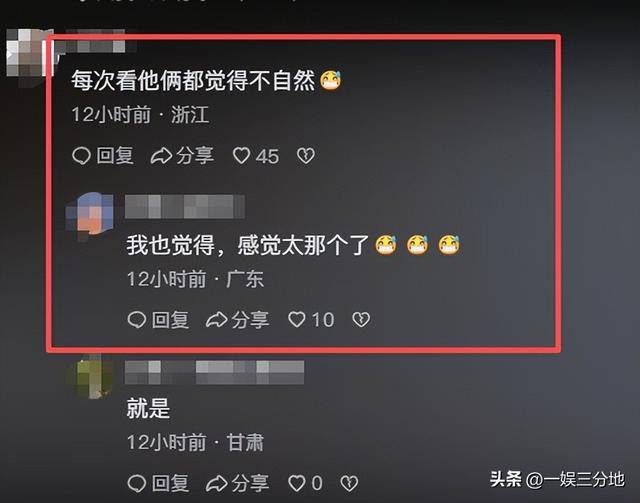This screenshot has width=640, height=503.
Task: Select the reply text 我也觉得，感觉太那个了
Action: point(248,245)
